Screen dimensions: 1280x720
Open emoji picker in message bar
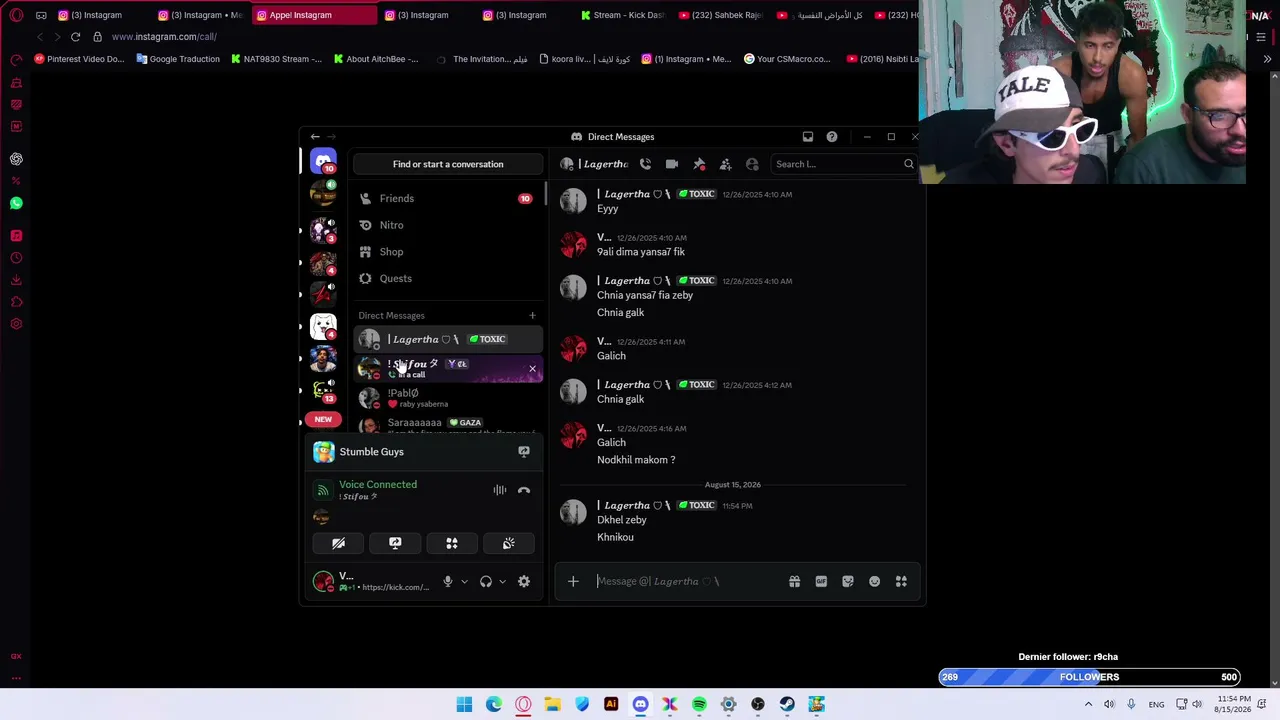tap(874, 581)
